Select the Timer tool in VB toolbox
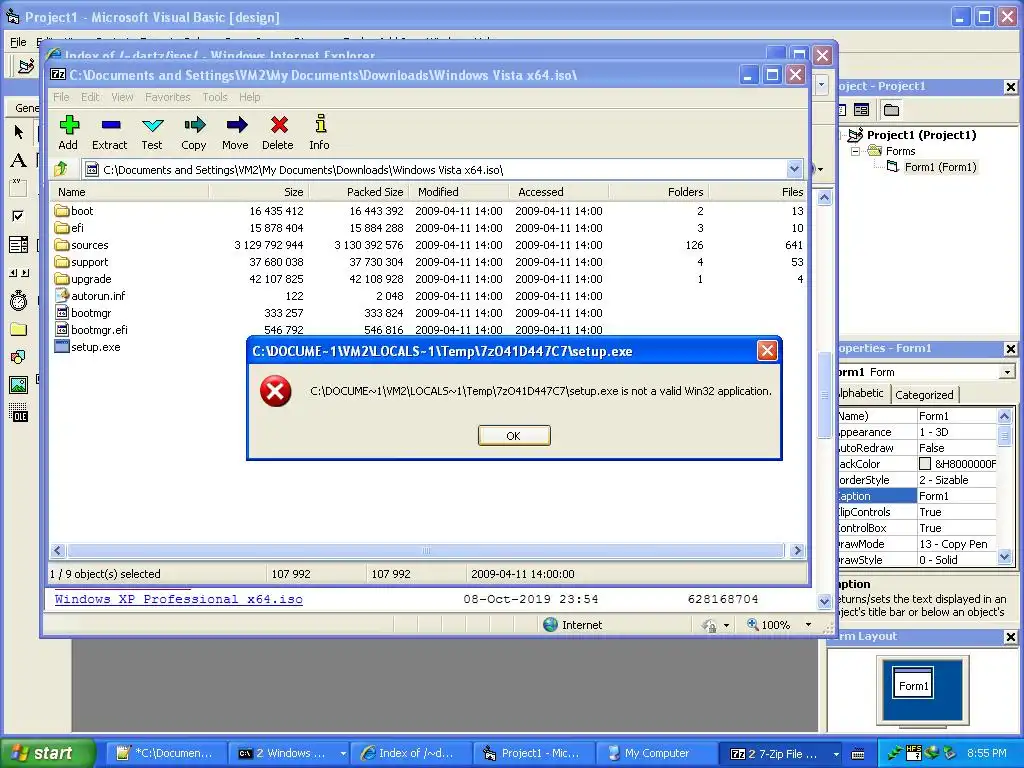 point(18,300)
